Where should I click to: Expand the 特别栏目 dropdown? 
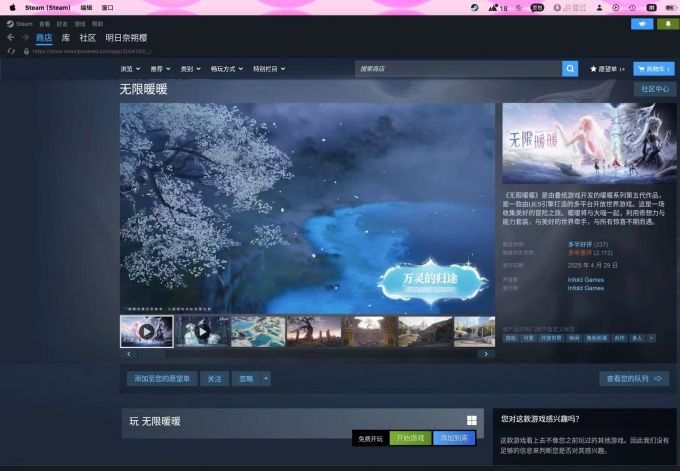click(x=269, y=69)
